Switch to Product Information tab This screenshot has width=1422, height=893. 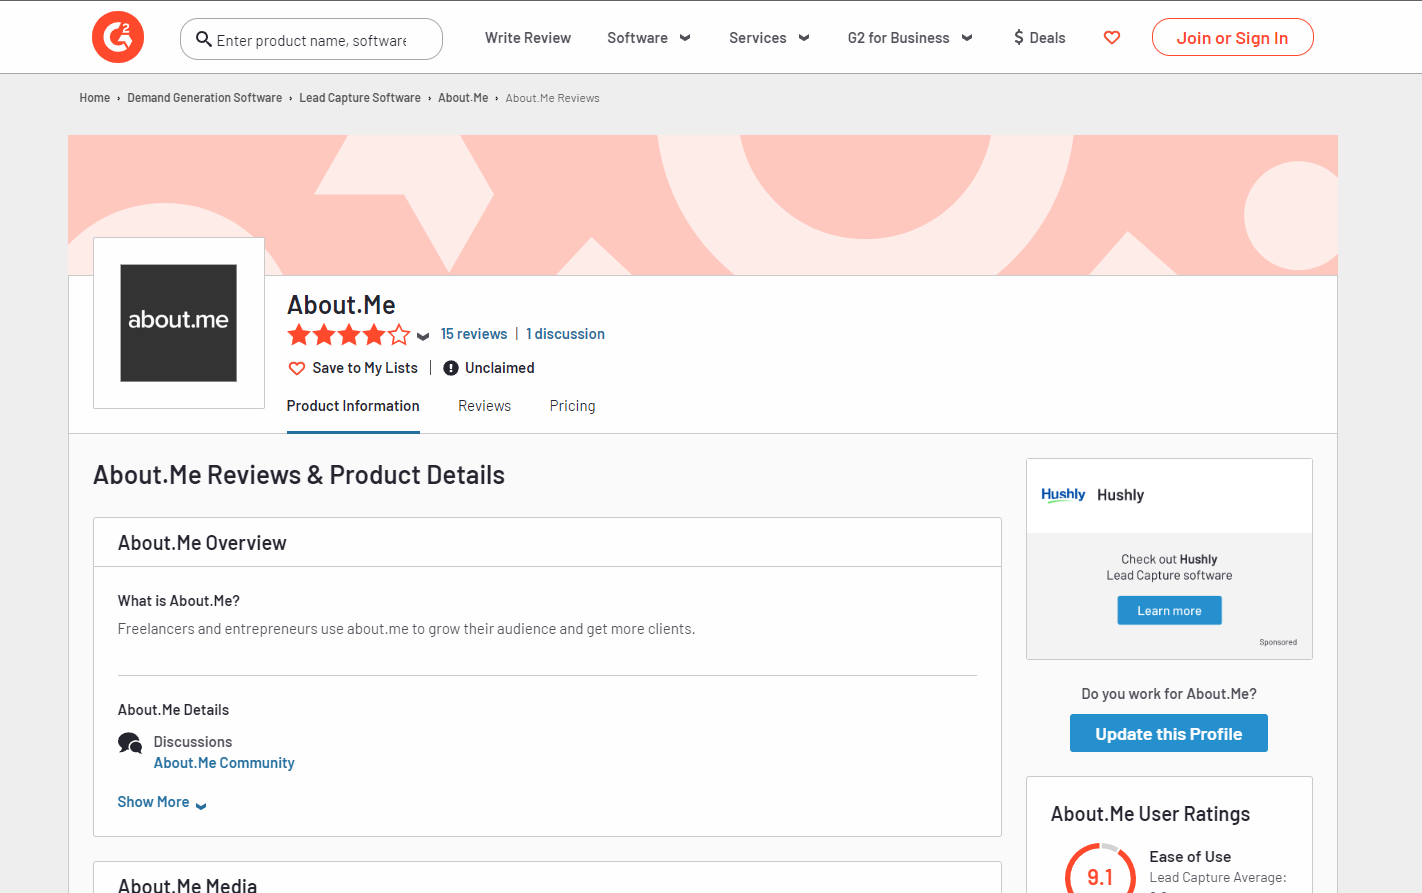(353, 406)
